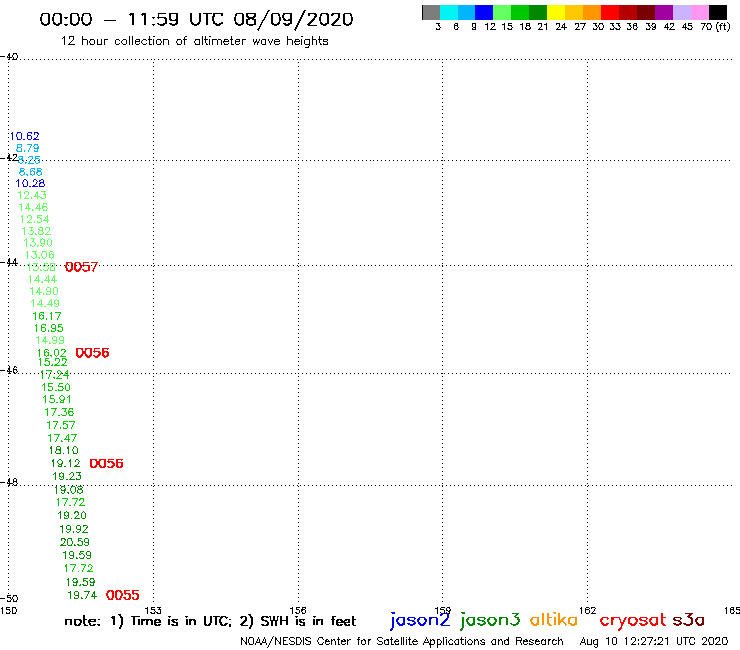Click the longitude axis label '162'
Viewport: 740px width, 650px height.
click(x=588, y=610)
